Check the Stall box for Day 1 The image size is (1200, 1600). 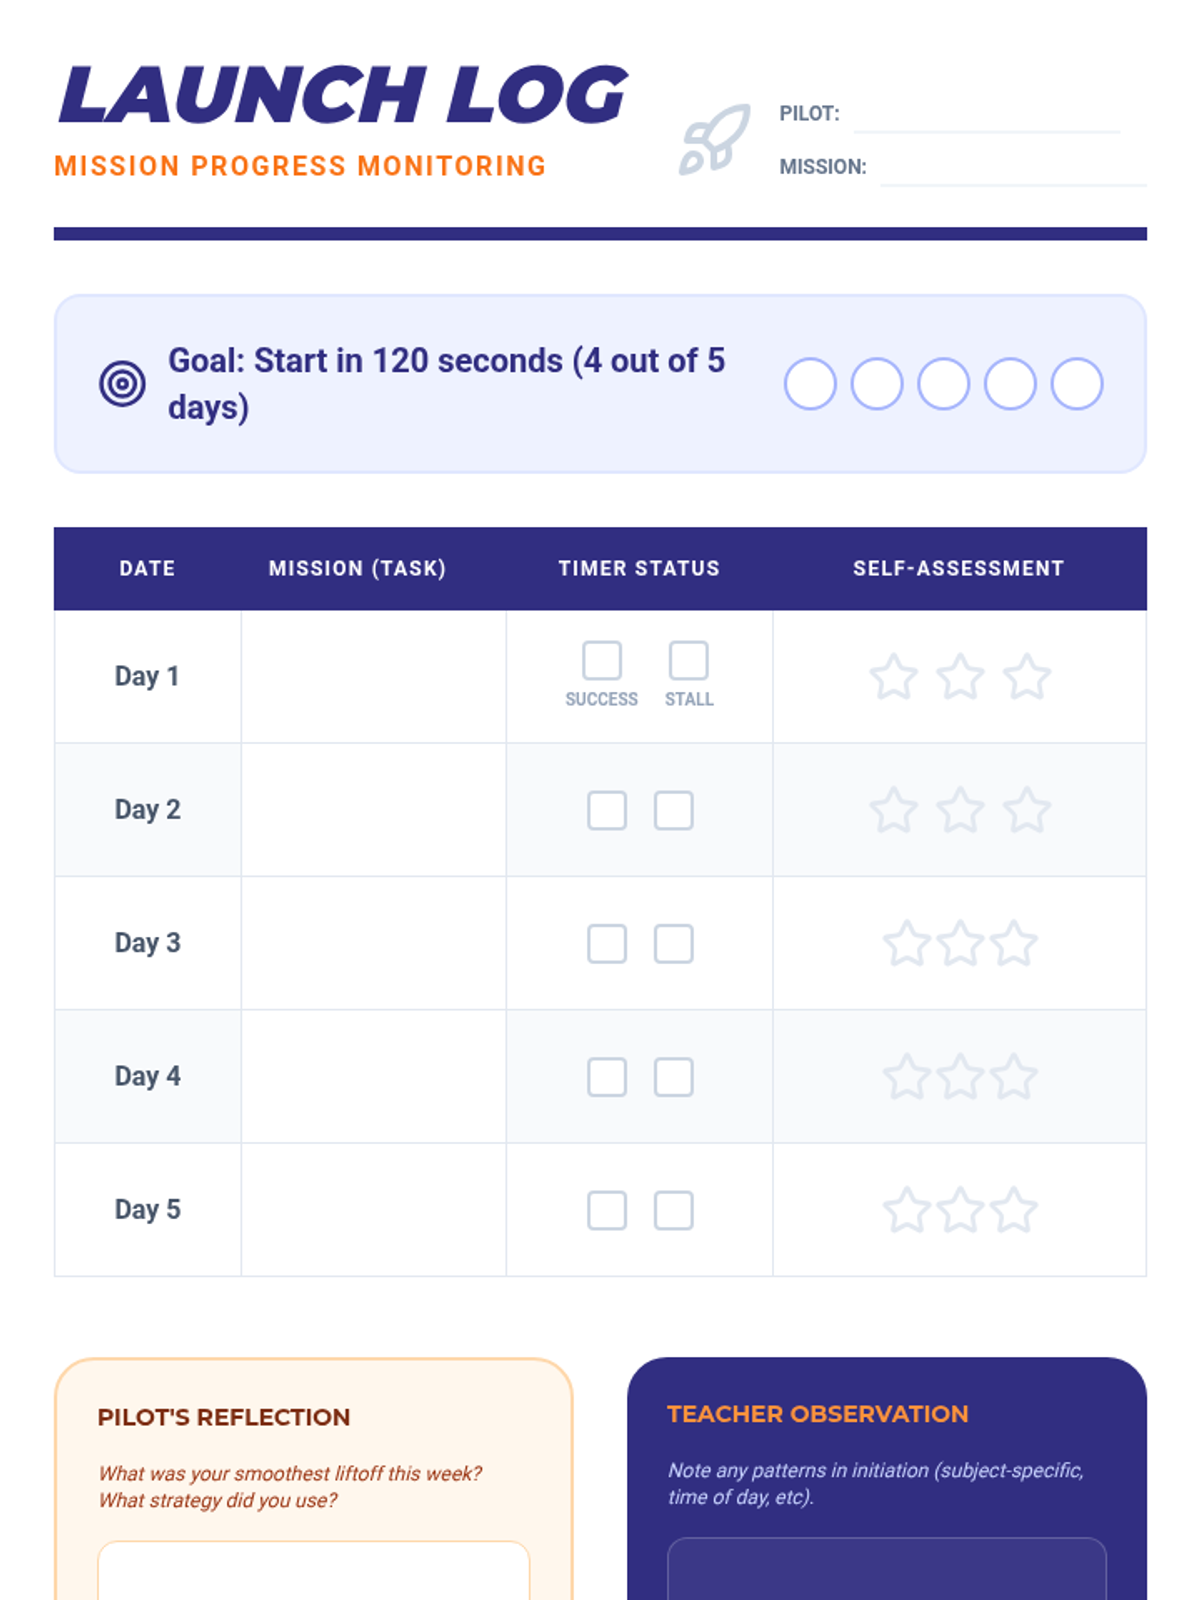[x=688, y=661]
